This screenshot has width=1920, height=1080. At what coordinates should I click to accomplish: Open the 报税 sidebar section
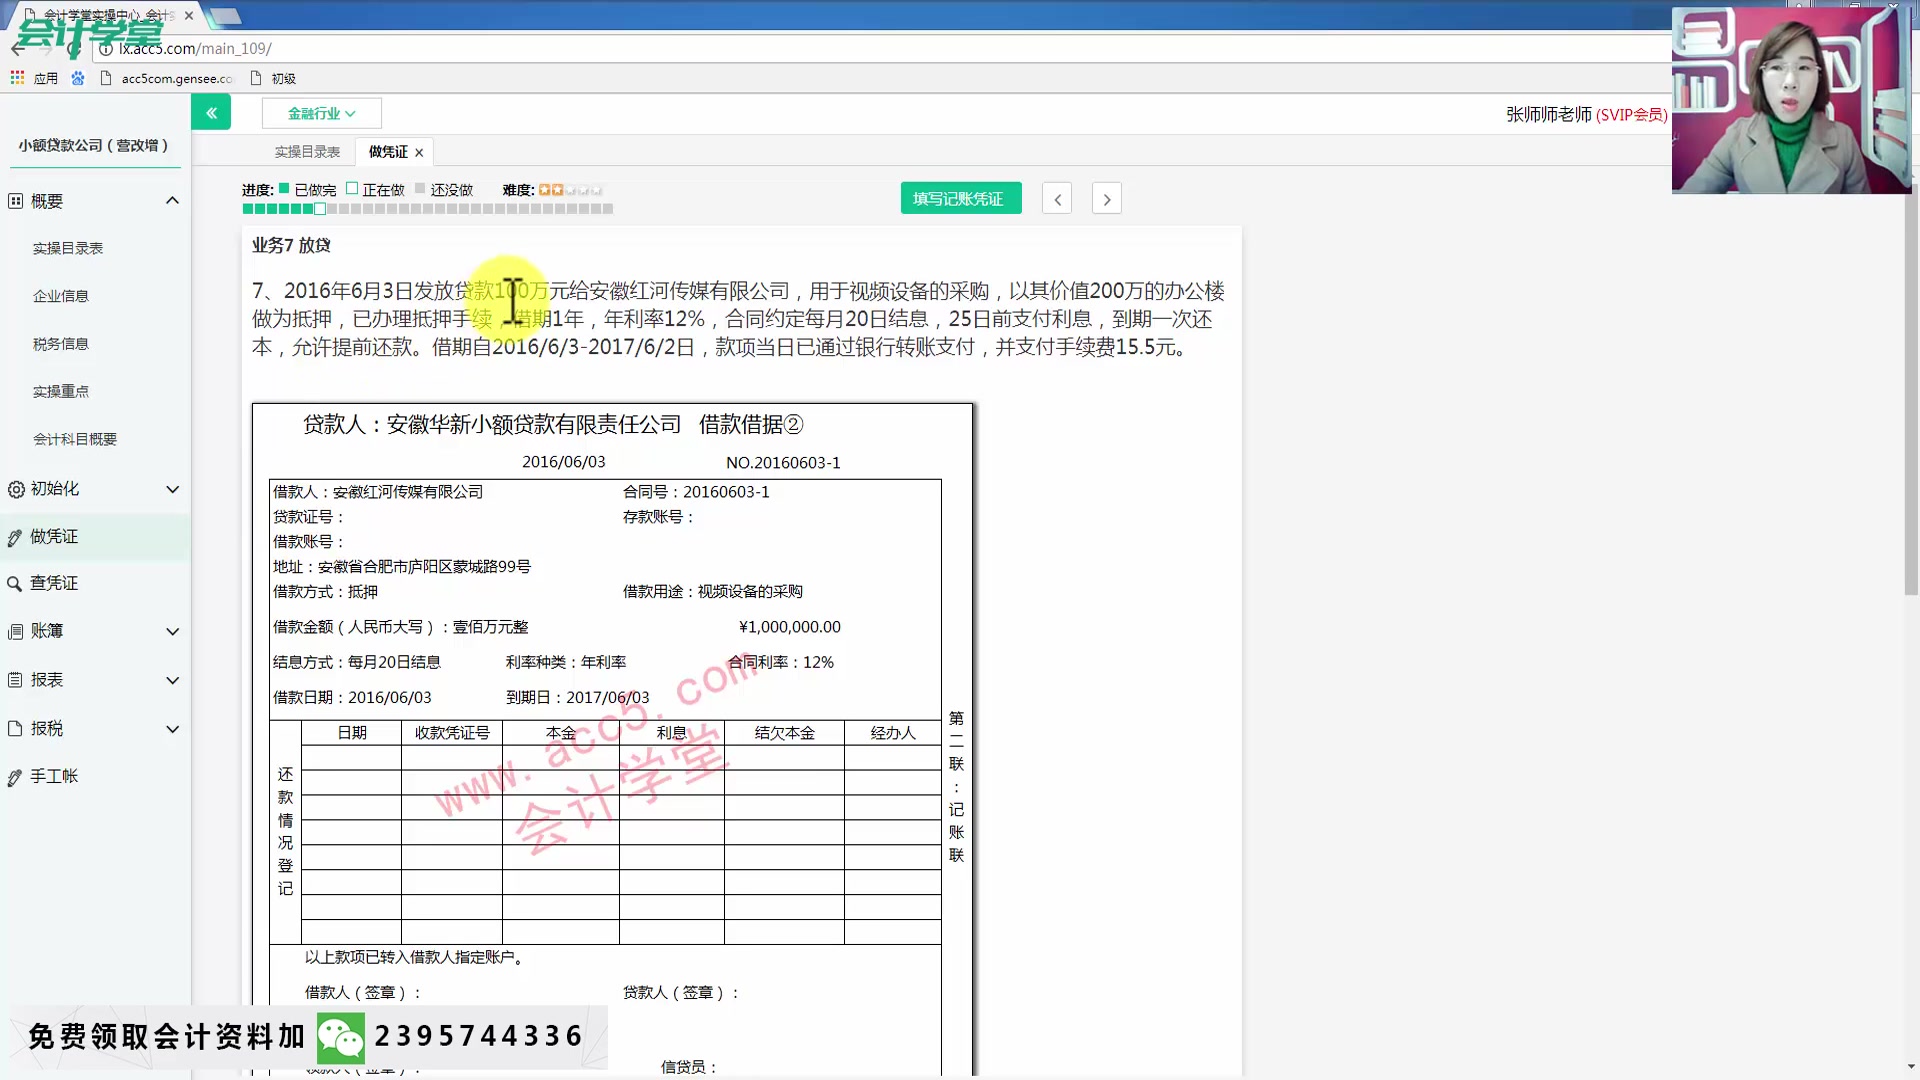click(14, 728)
